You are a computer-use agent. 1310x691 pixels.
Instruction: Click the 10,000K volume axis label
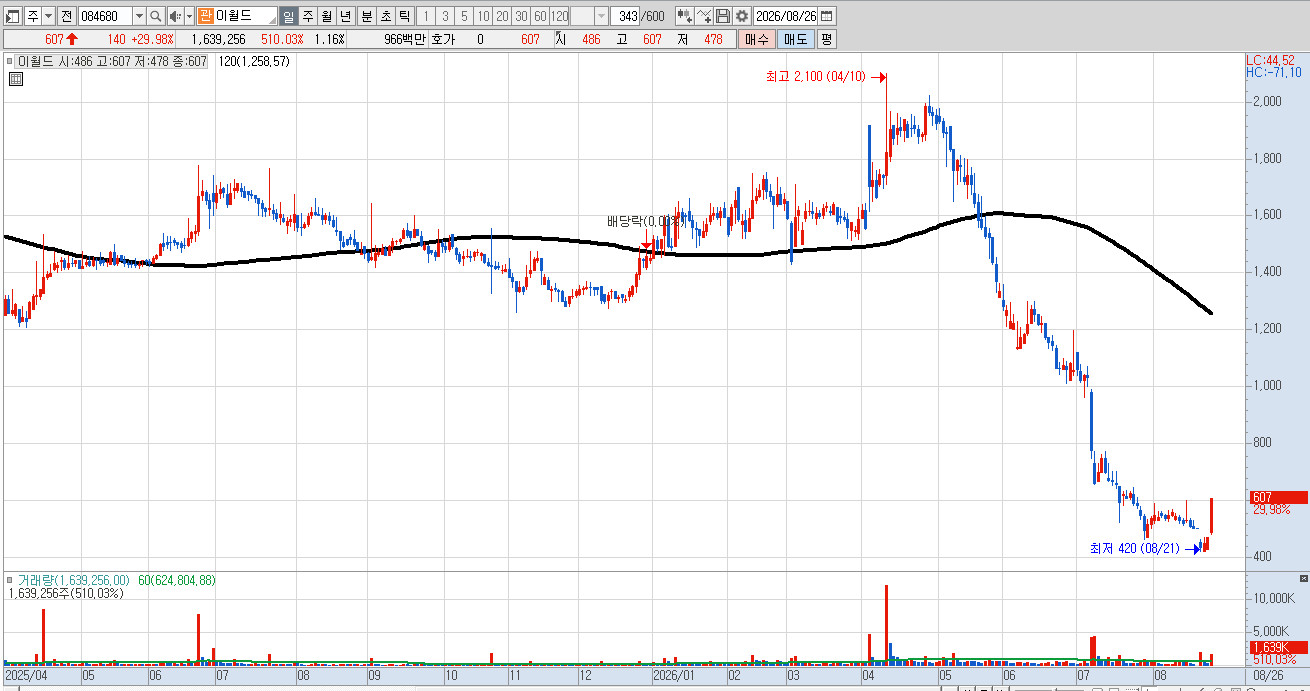coord(1273,597)
